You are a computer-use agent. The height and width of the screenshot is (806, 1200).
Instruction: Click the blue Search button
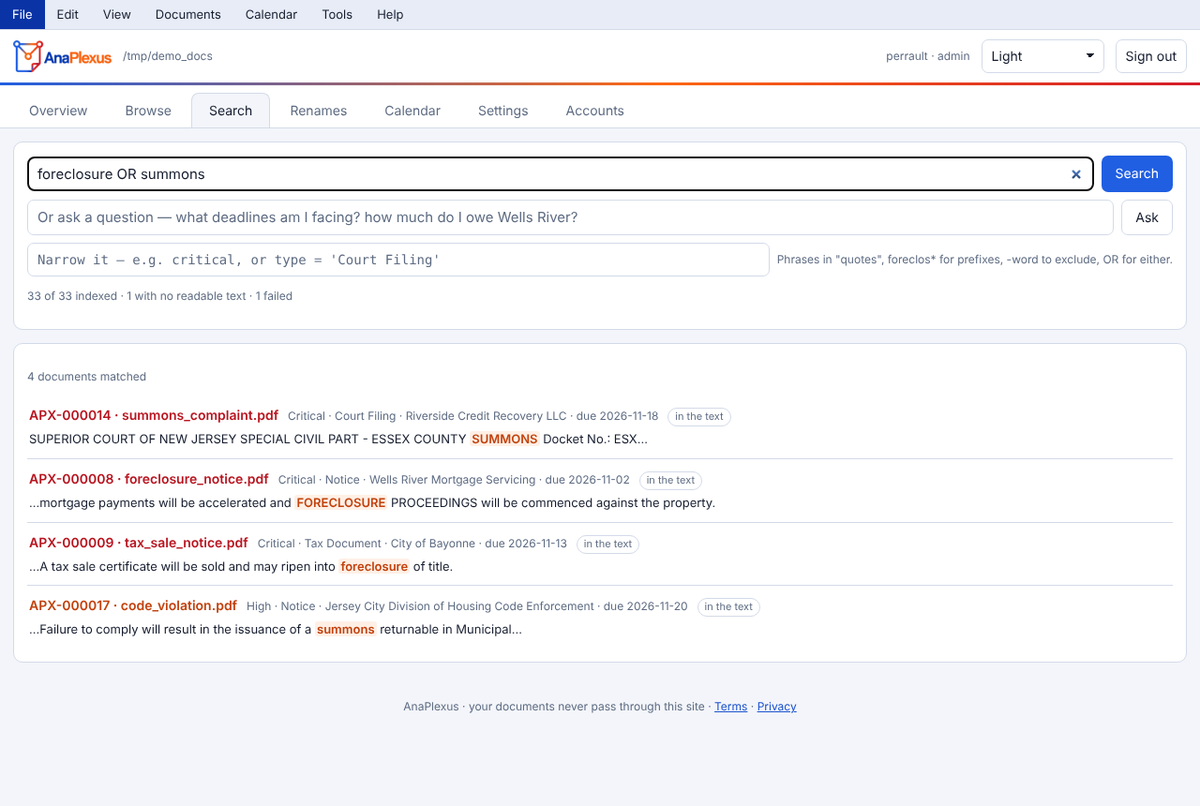click(x=1137, y=174)
